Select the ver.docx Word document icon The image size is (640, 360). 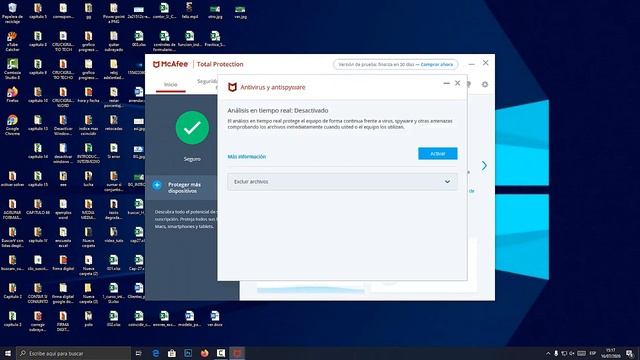[215, 319]
